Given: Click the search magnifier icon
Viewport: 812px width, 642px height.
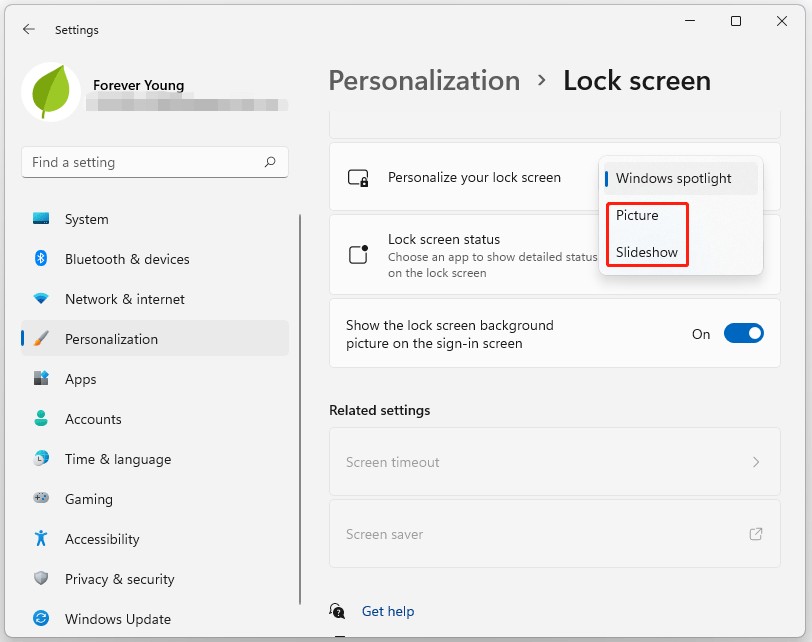Looking at the screenshot, I should click(x=270, y=162).
